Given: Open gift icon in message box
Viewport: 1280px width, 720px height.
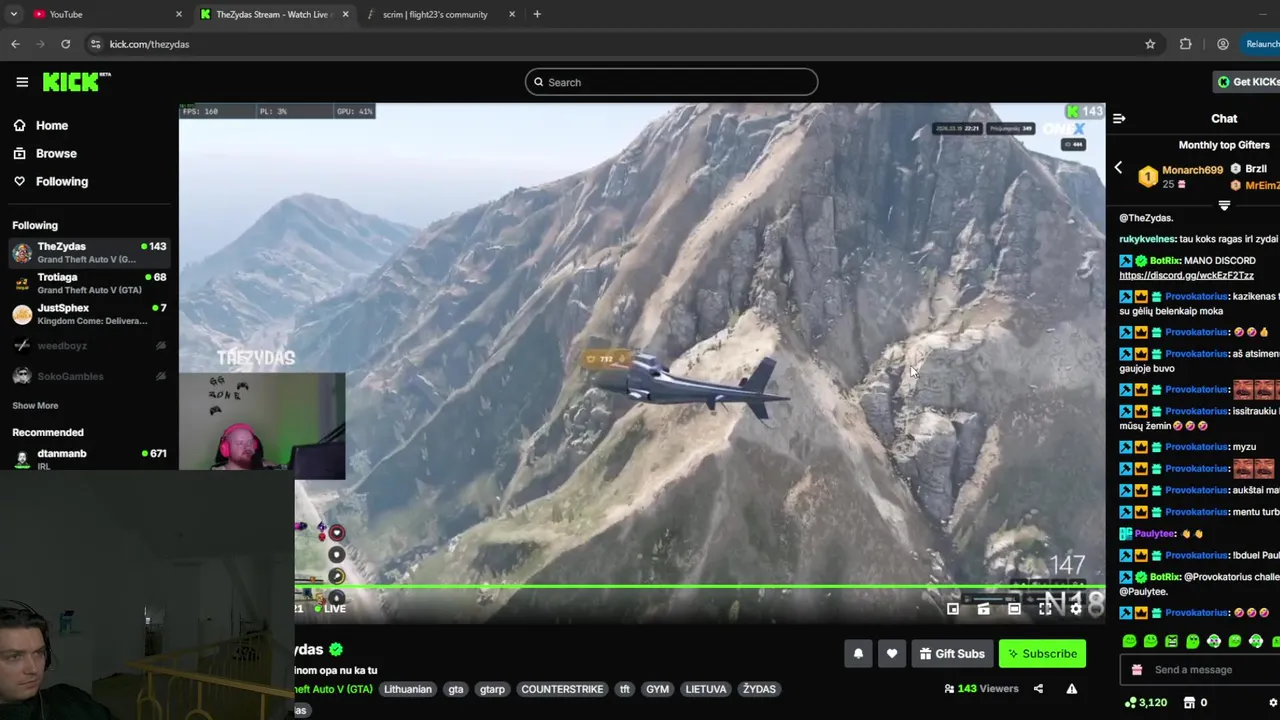Looking at the screenshot, I should [1137, 670].
